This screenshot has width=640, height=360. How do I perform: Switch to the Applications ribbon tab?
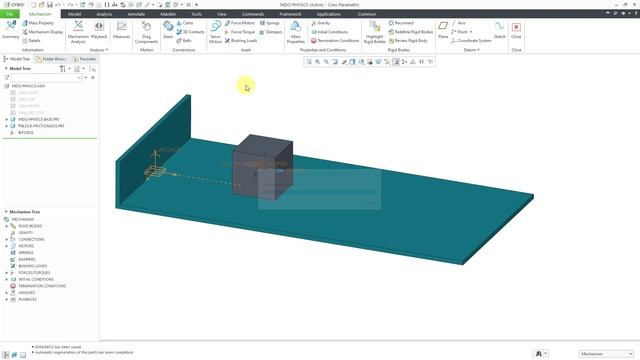[x=328, y=14]
